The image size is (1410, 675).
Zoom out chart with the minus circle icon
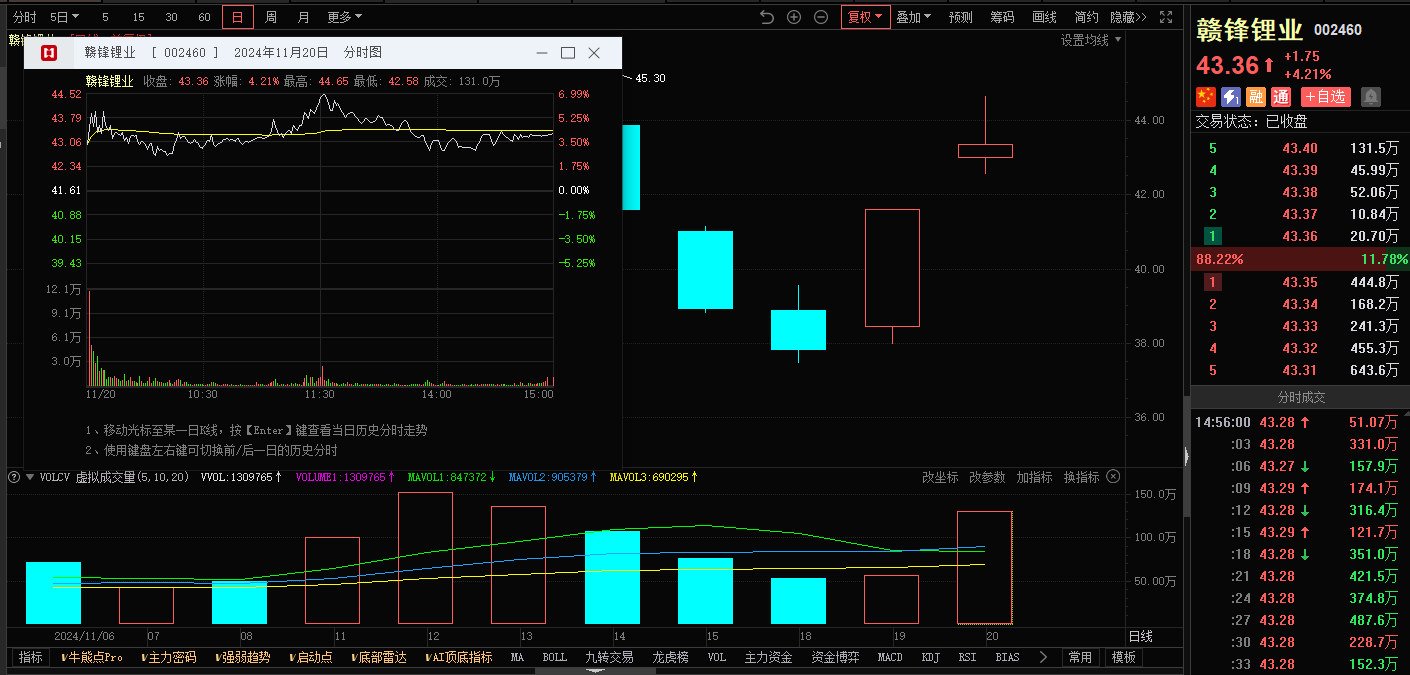(x=821, y=17)
